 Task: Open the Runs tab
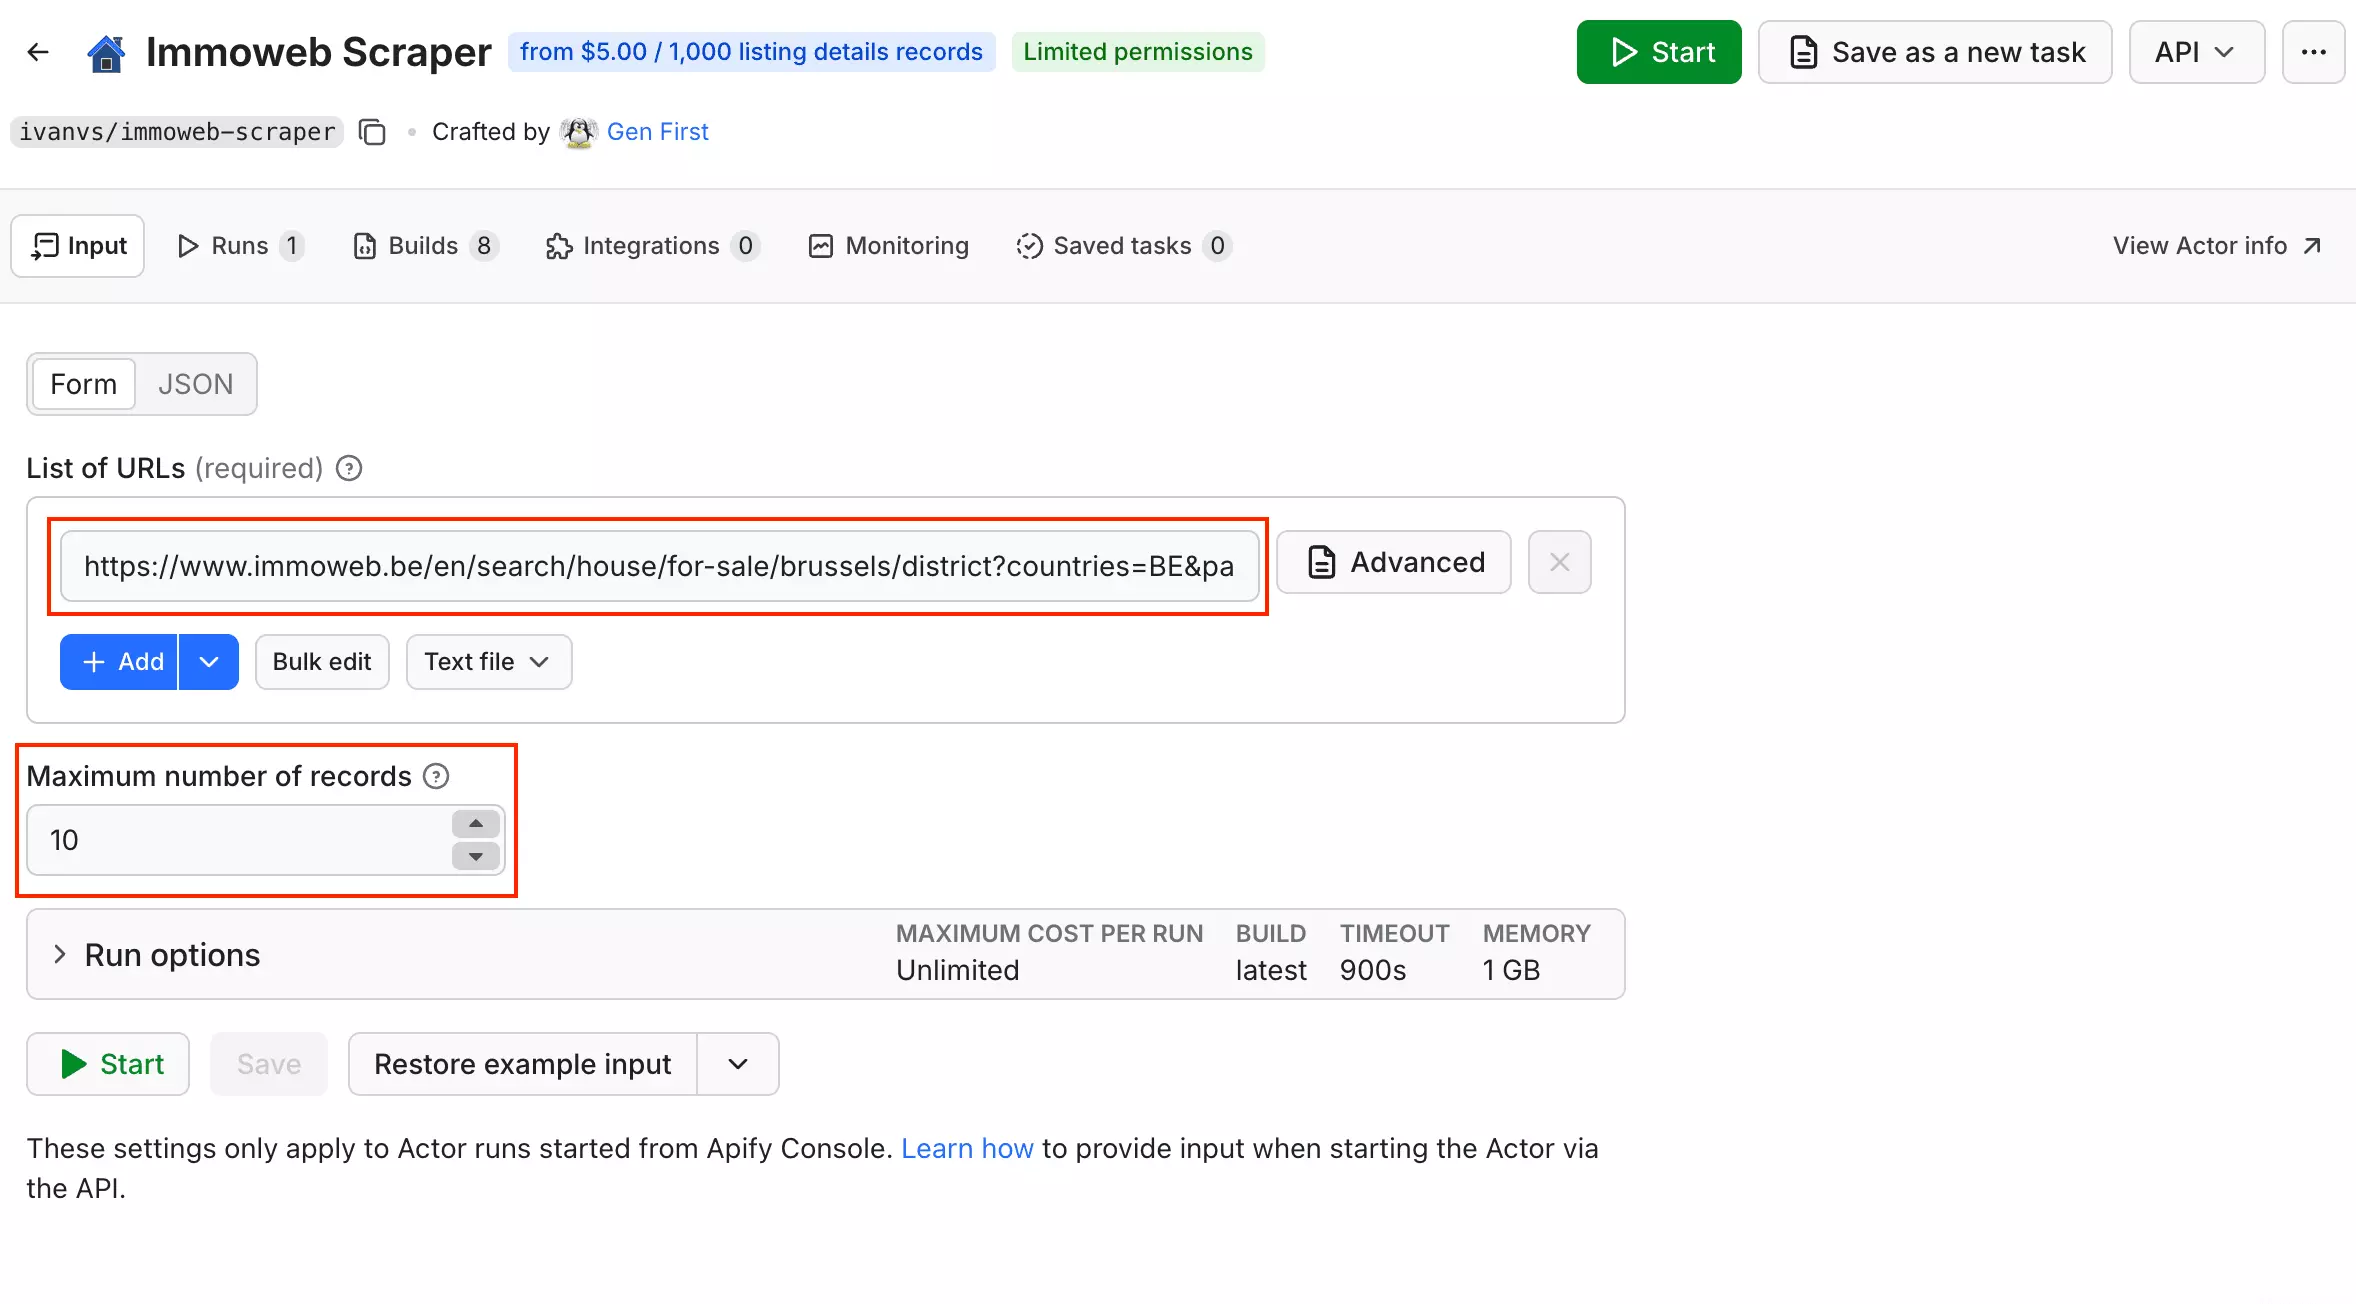pos(240,246)
